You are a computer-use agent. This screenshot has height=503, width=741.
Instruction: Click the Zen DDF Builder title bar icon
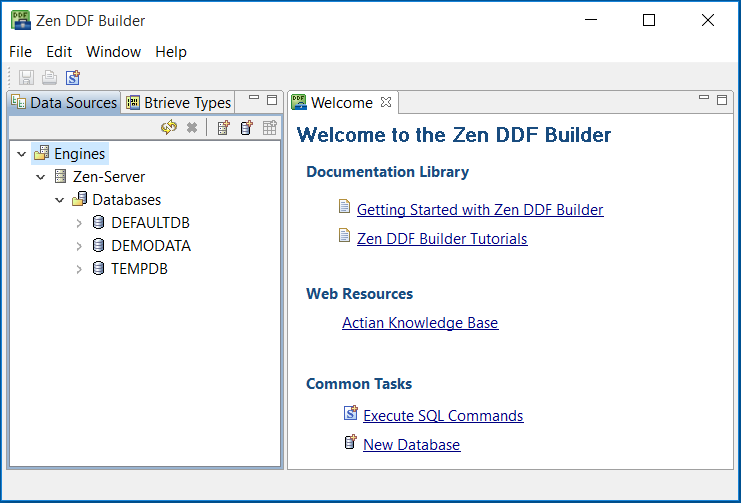[x=20, y=20]
